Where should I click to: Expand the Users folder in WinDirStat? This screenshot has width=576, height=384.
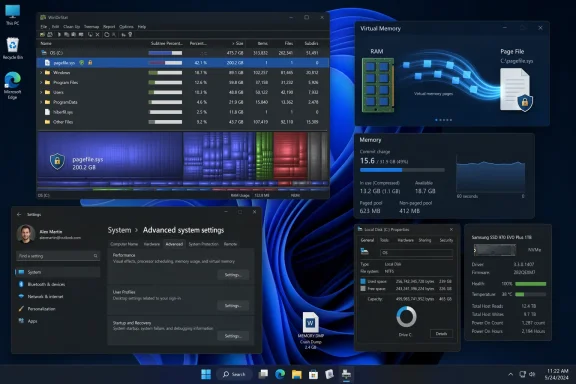(41, 92)
